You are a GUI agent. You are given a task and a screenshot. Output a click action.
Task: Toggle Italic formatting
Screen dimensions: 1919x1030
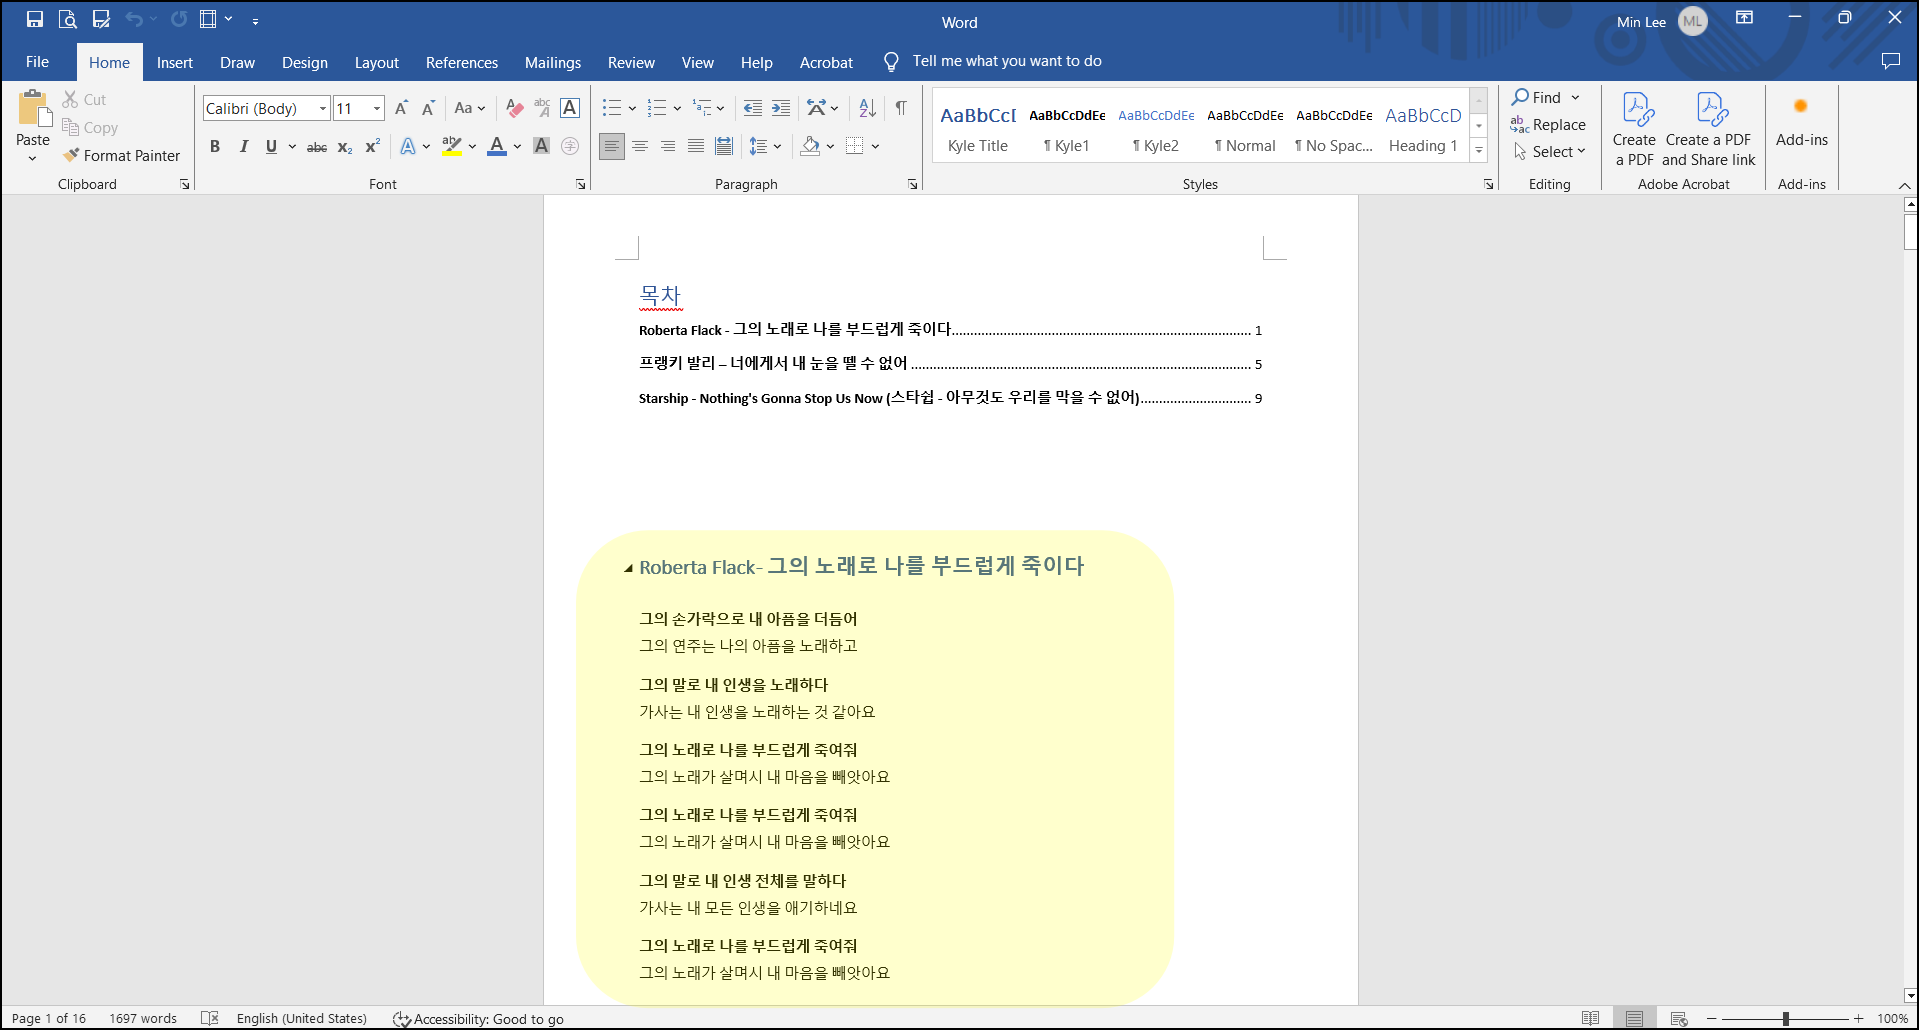pyautogui.click(x=243, y=146)
